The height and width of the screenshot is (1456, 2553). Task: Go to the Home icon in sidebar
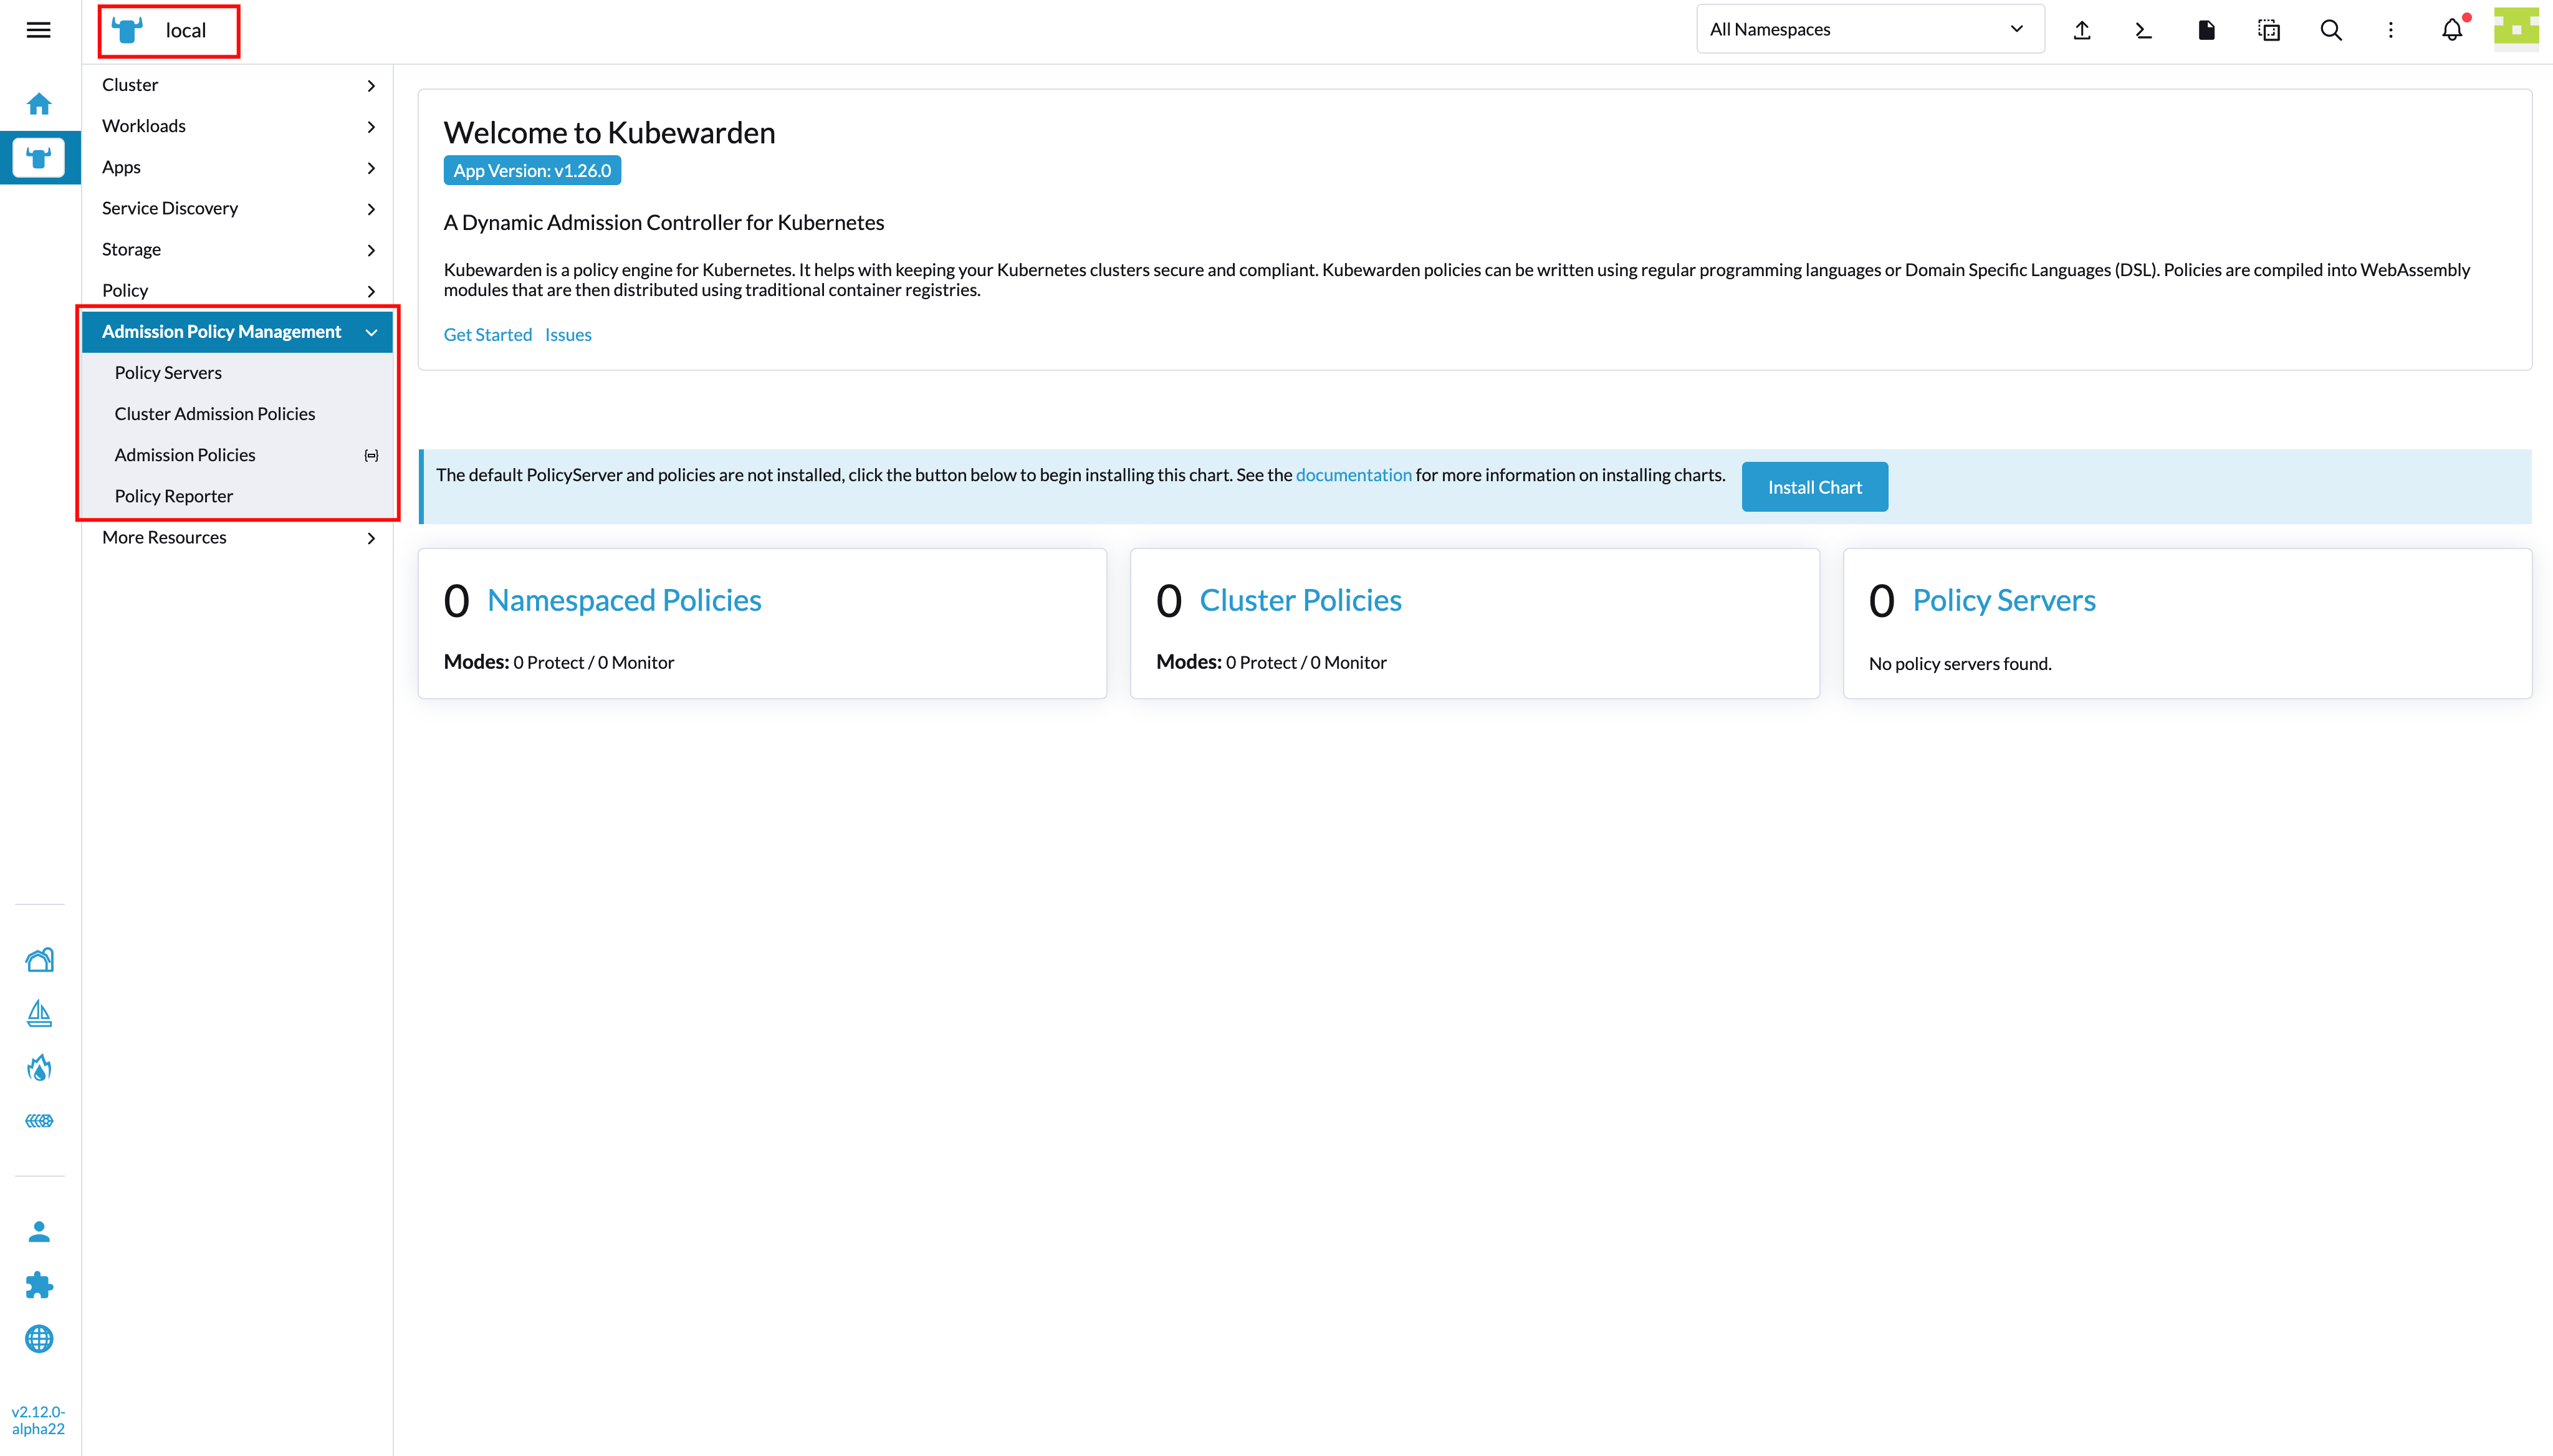coord(39,104)
